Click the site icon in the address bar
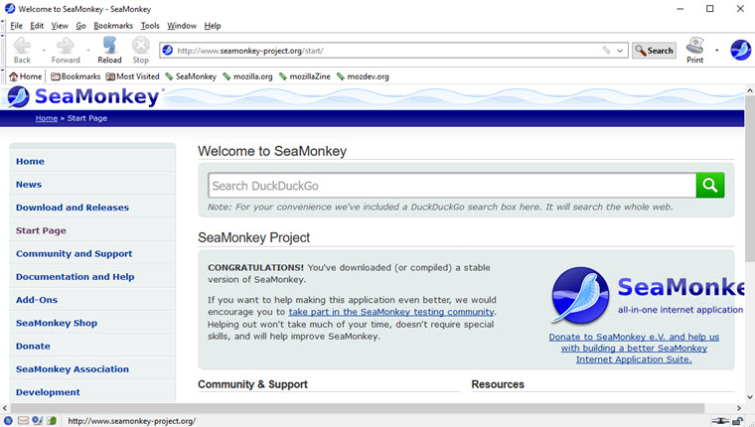This screenshot has height=427, width=755. point(168,50)
